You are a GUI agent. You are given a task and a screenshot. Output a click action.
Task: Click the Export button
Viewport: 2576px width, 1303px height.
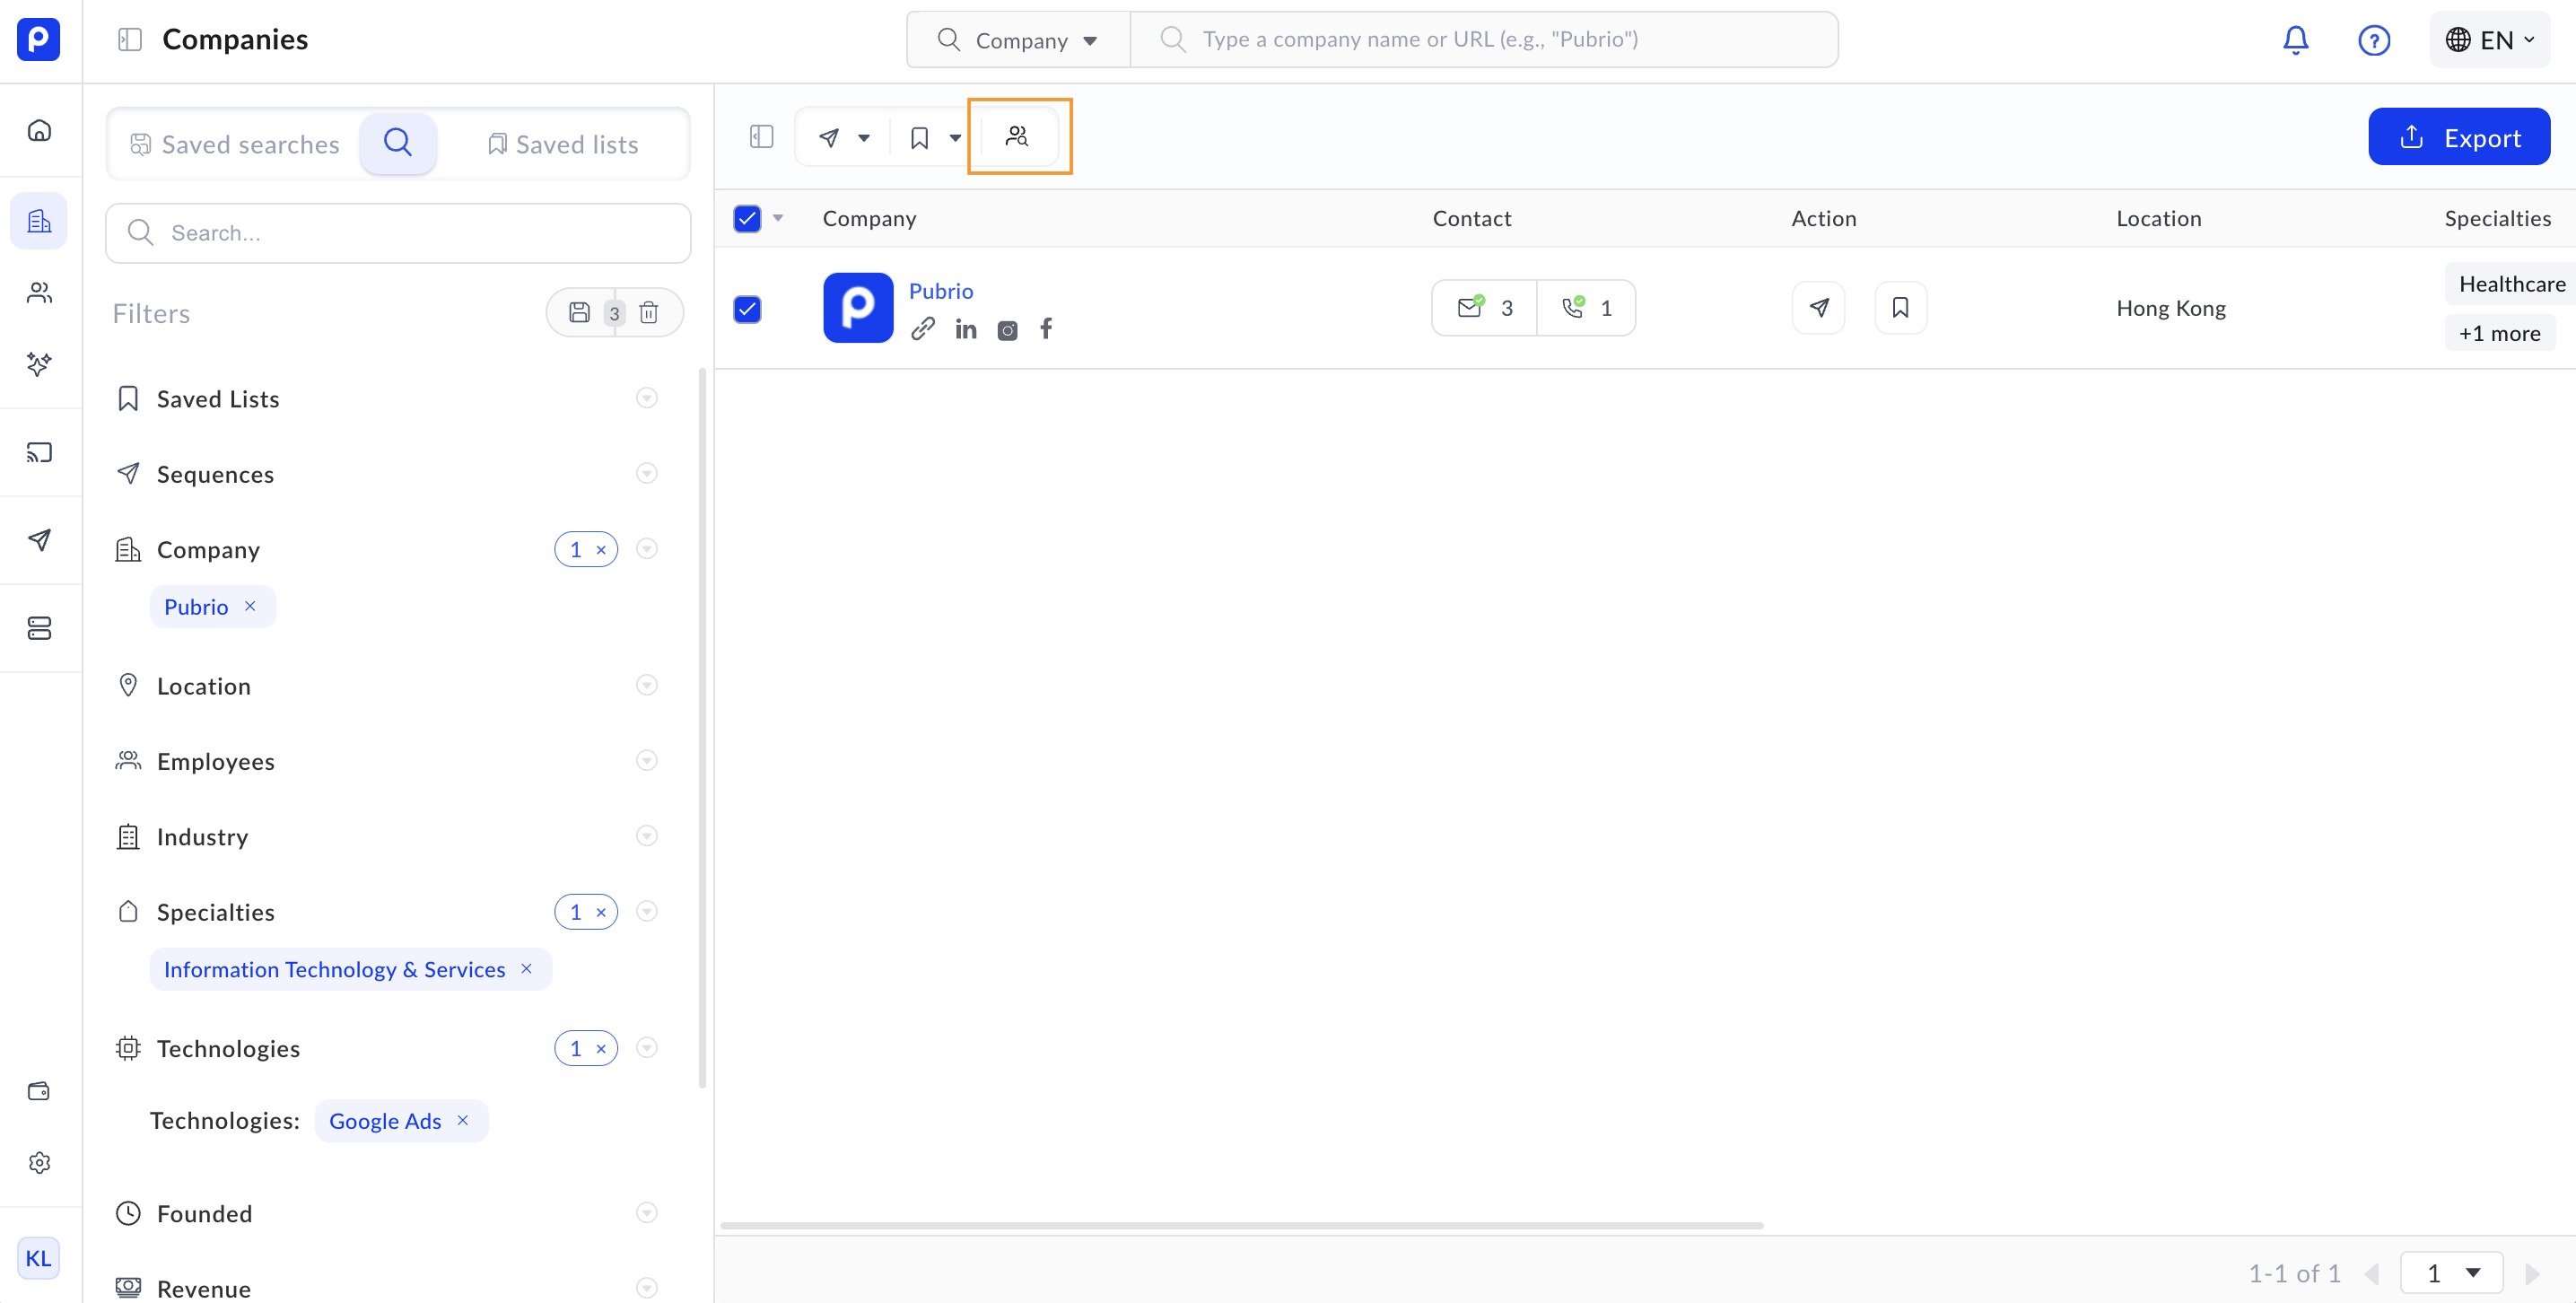click(2458, 137)
